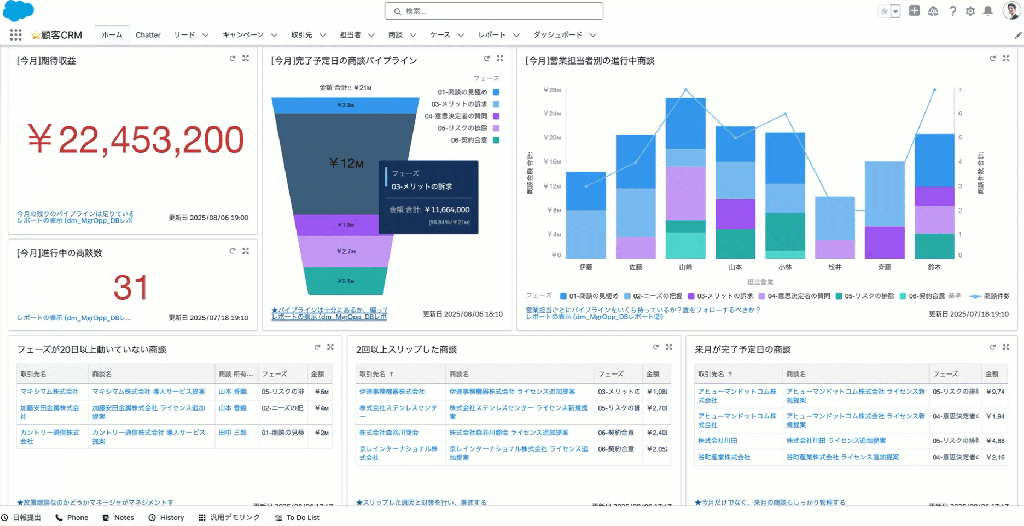The image size is (1024, 526).
Task: Switch to the Chatter tab
Action: [x=148, y=35]
